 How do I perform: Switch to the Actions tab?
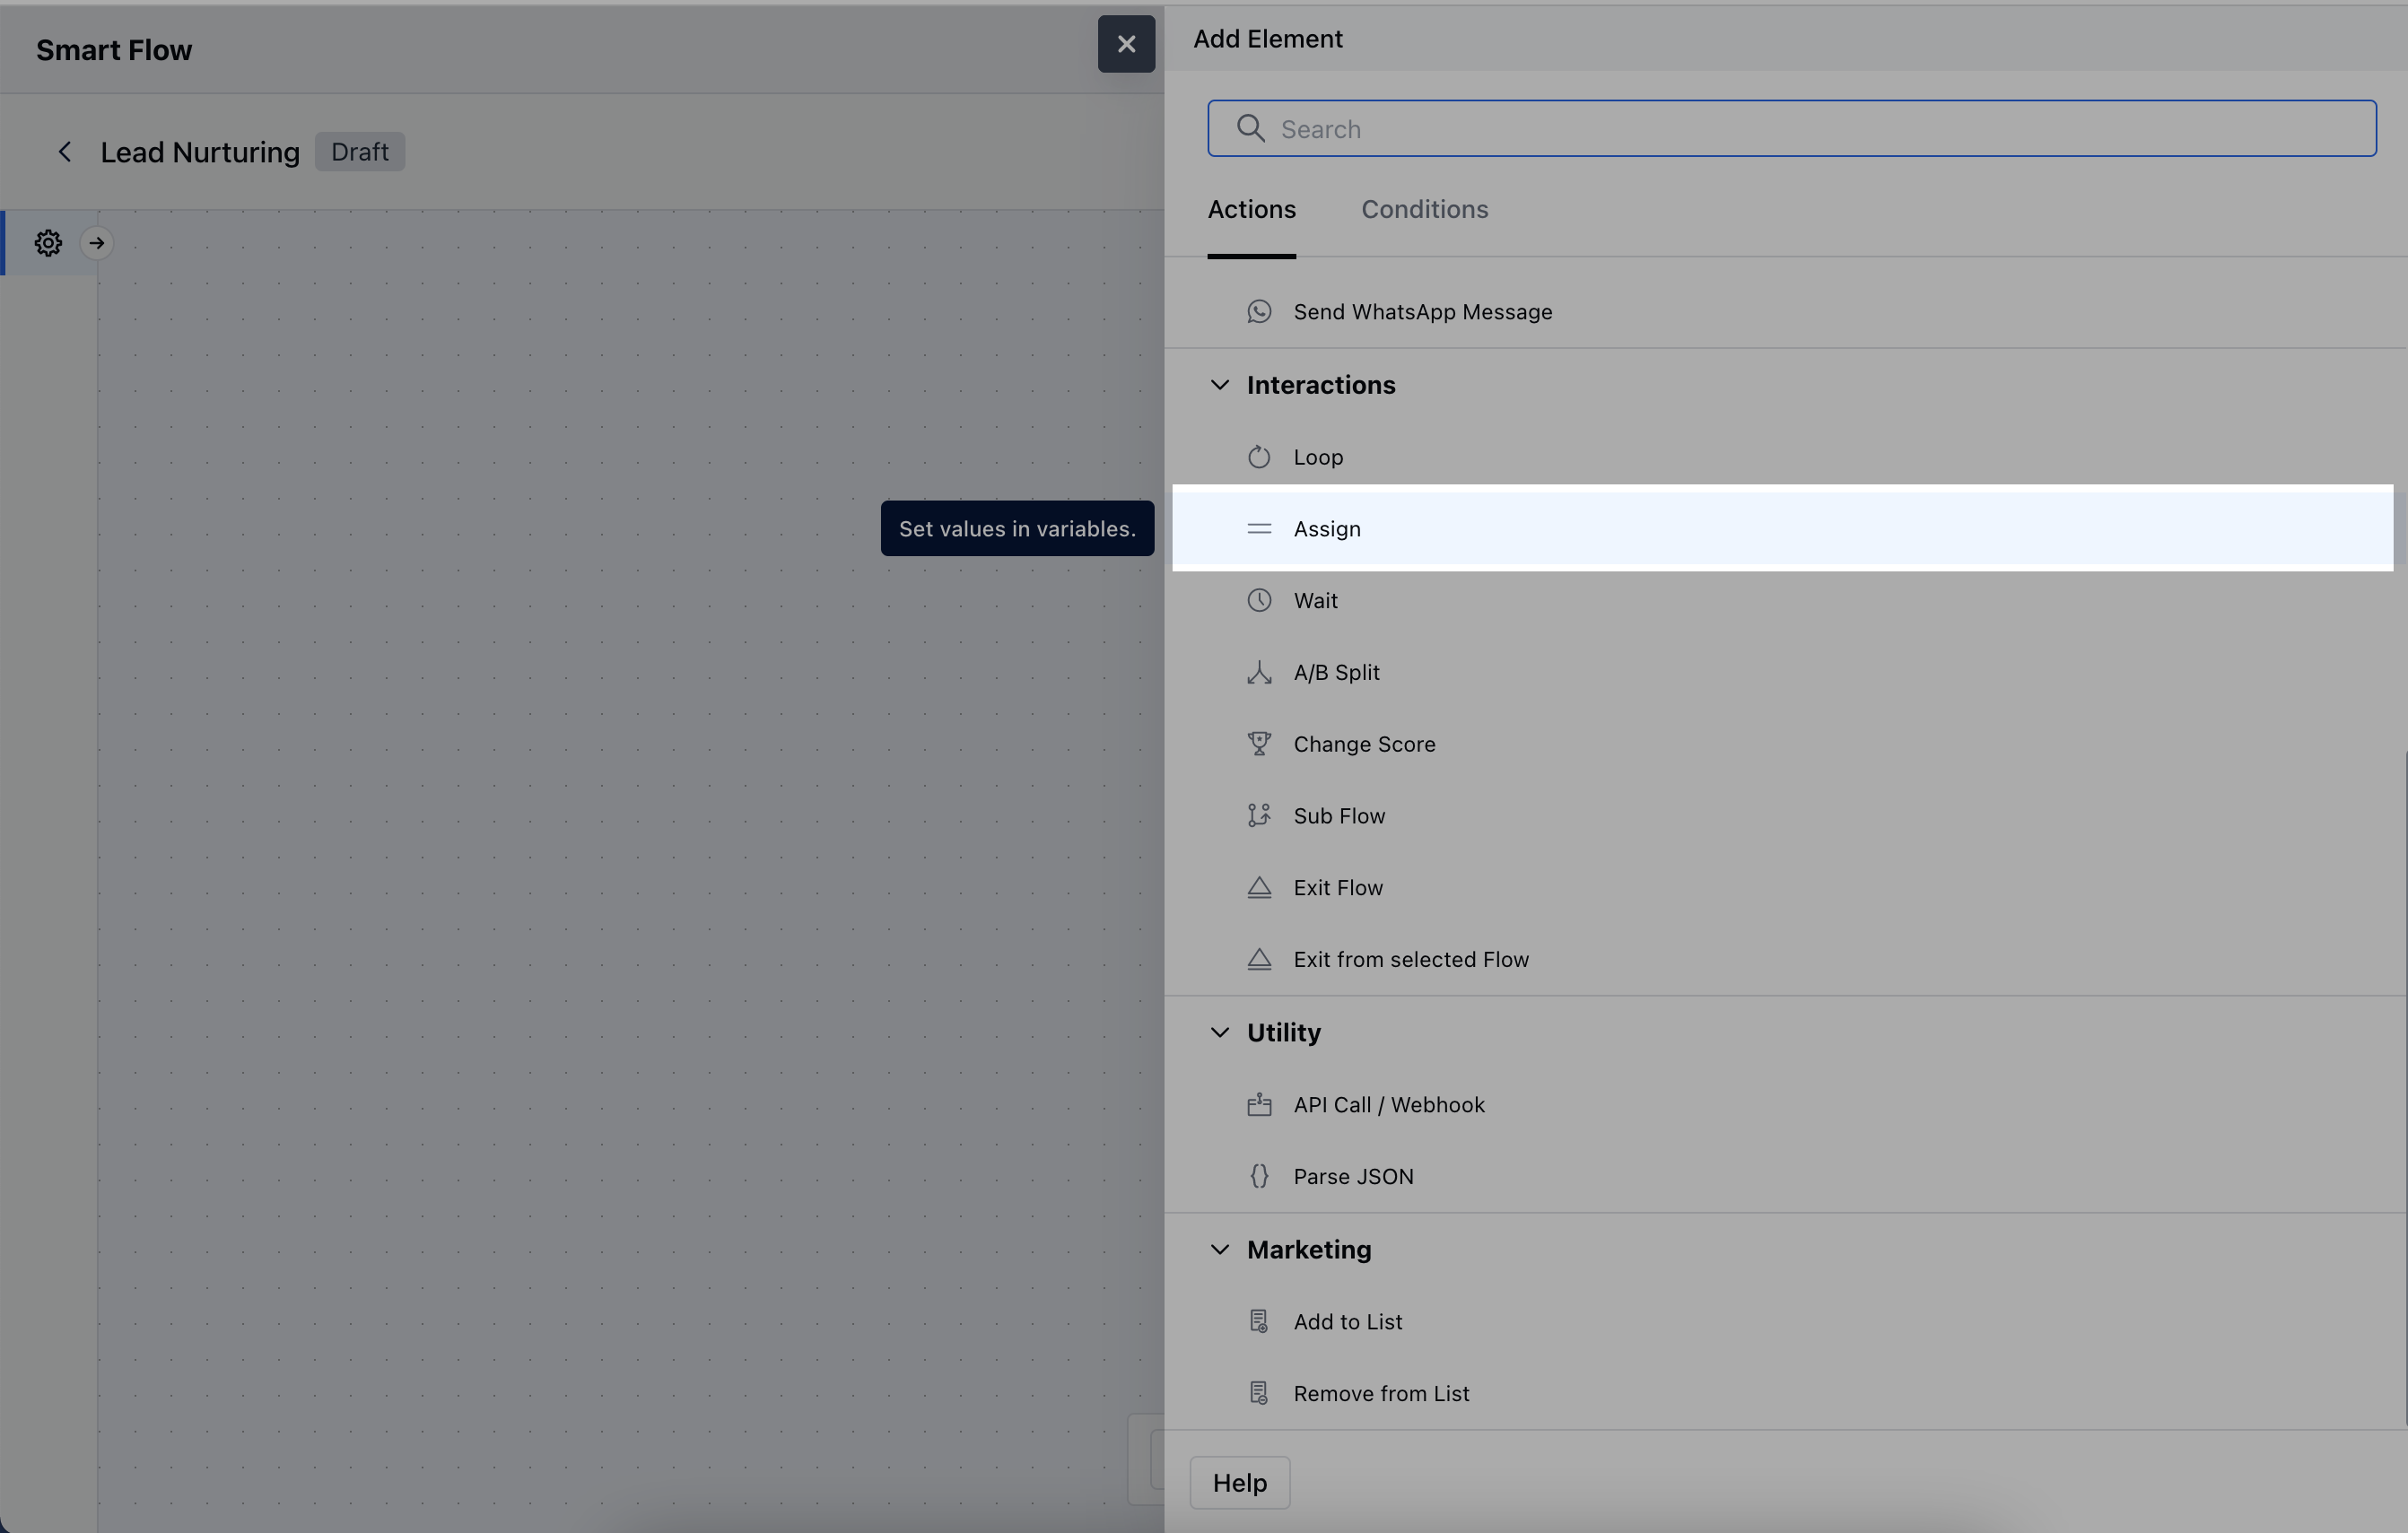(x=1251, y=209)
